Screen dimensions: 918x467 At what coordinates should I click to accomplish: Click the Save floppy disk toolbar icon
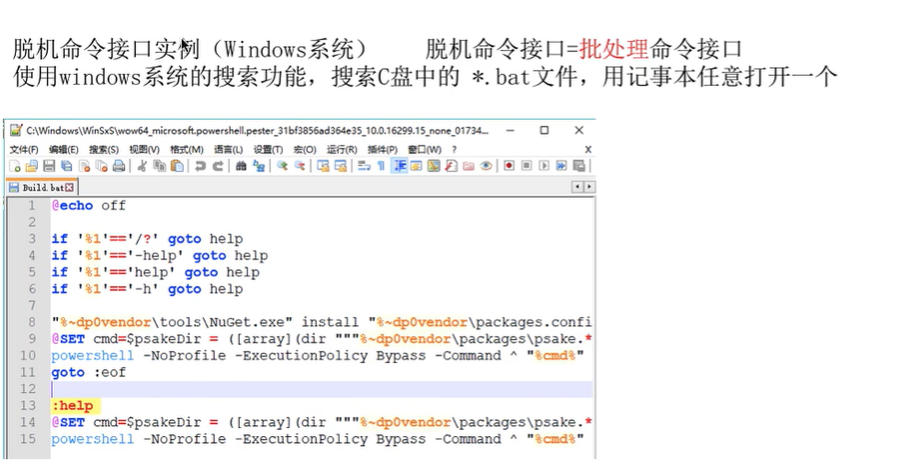click(49, 166)
